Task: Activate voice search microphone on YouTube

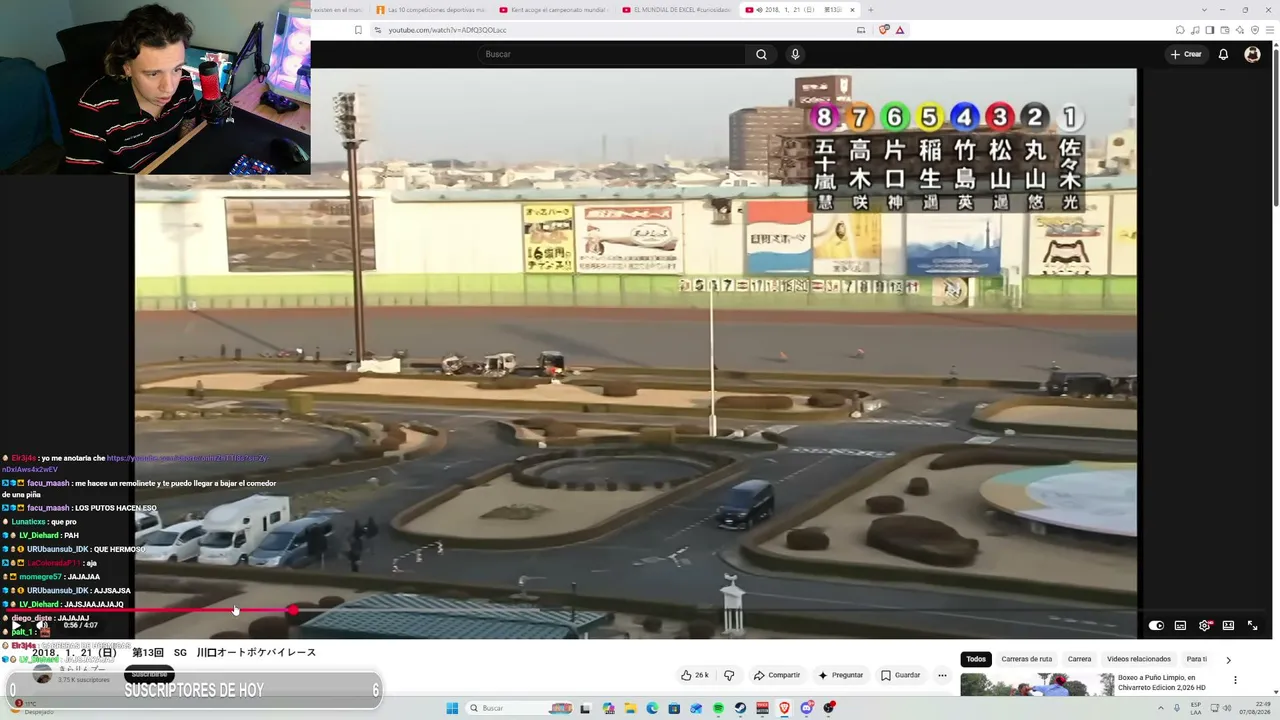Action: [x=795, y=54]
